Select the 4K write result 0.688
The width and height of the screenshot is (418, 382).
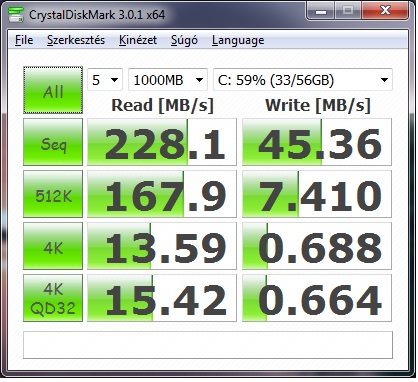point(317,246)
